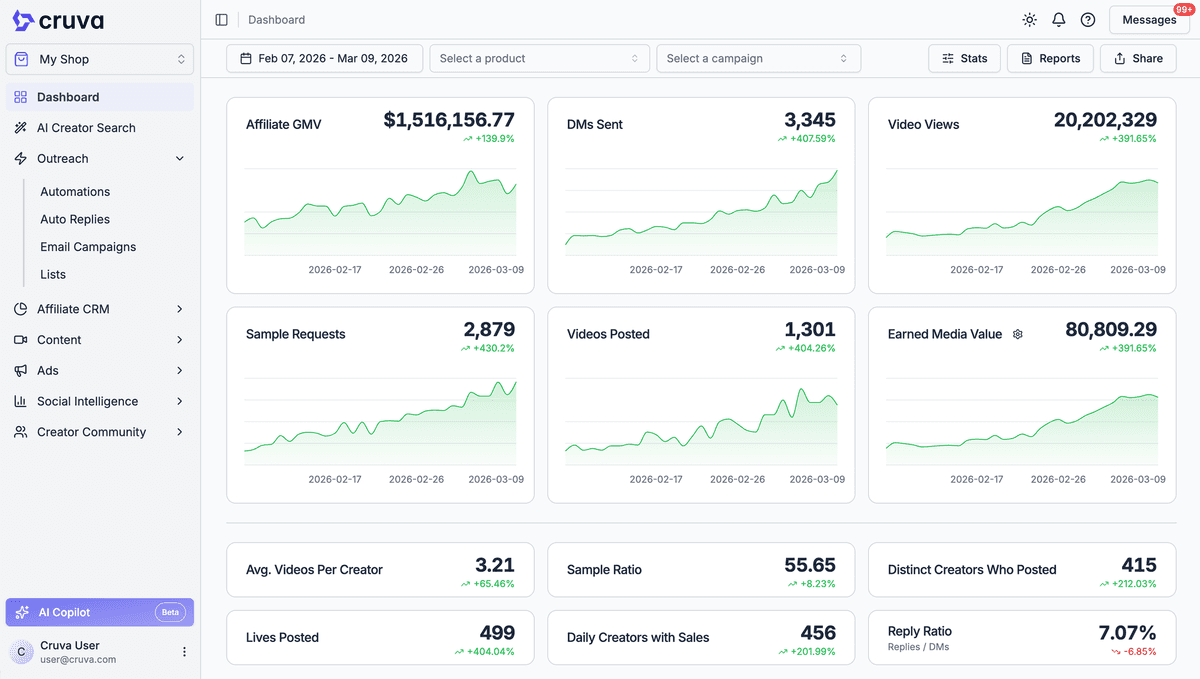Open the Select a product dropdown
Viewport: 1200px width, 679px height.
click(539, 58)
